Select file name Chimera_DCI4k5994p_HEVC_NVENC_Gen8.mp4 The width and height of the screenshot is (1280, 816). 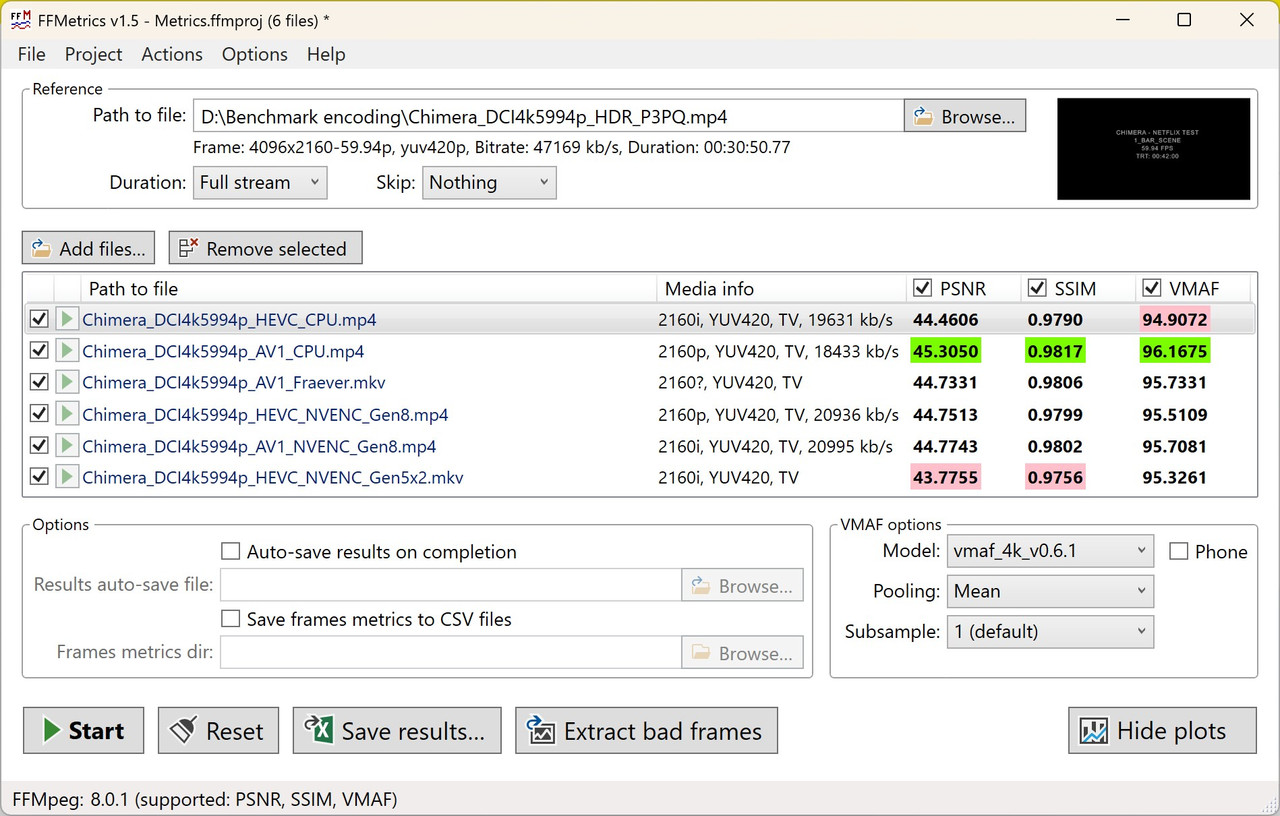coord(265,415)
